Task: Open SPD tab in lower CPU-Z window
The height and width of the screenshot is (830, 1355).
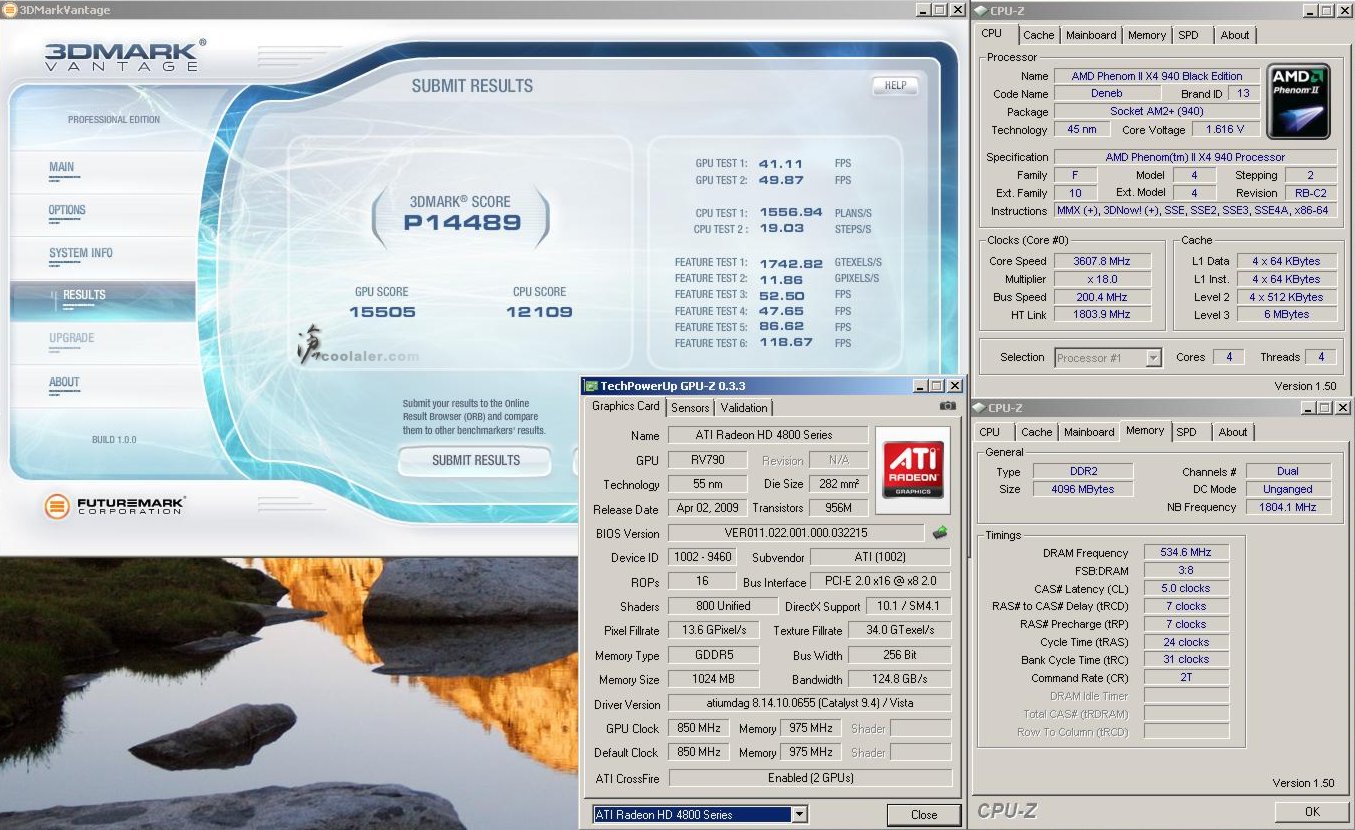Action: click(x=1186, y=432)
